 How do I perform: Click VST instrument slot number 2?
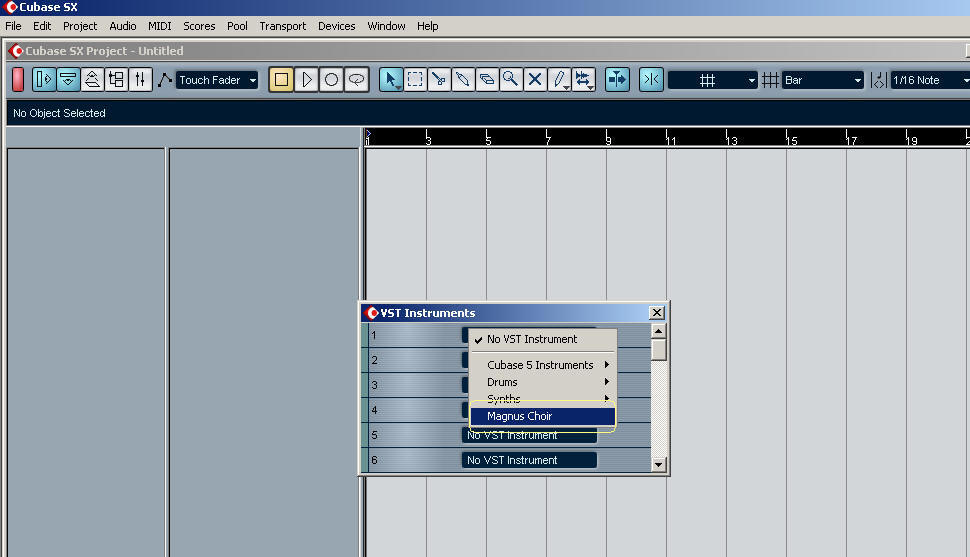(374, 360)
